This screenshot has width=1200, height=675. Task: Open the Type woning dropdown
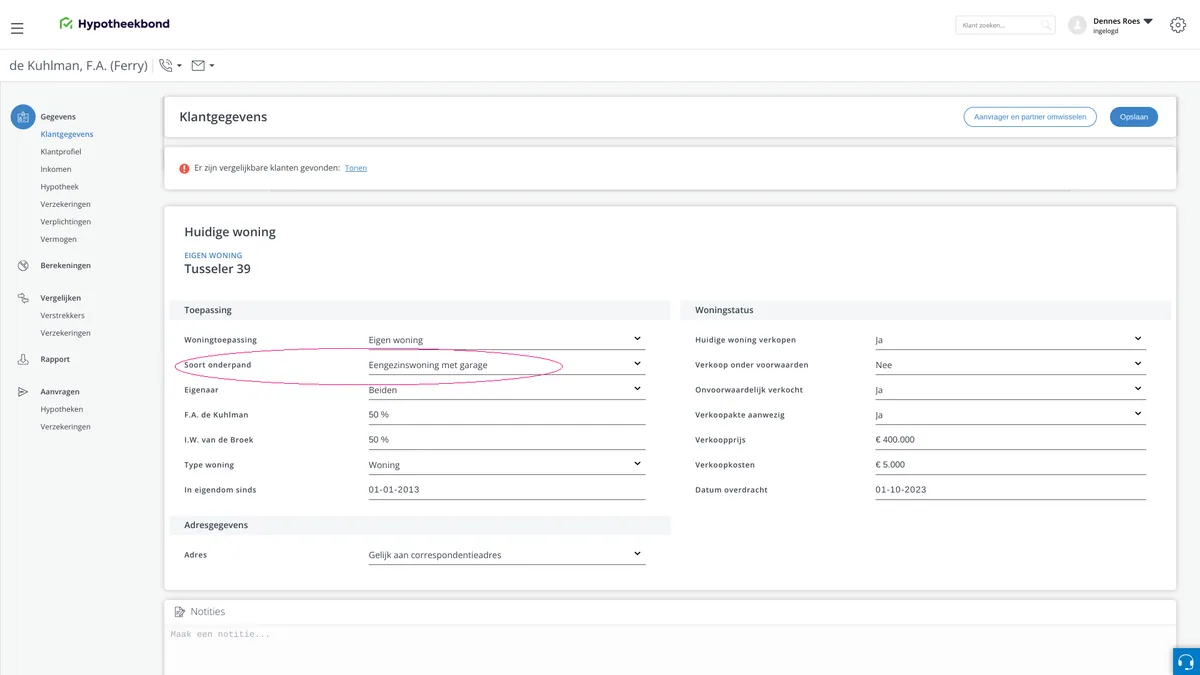pos(506,465)
